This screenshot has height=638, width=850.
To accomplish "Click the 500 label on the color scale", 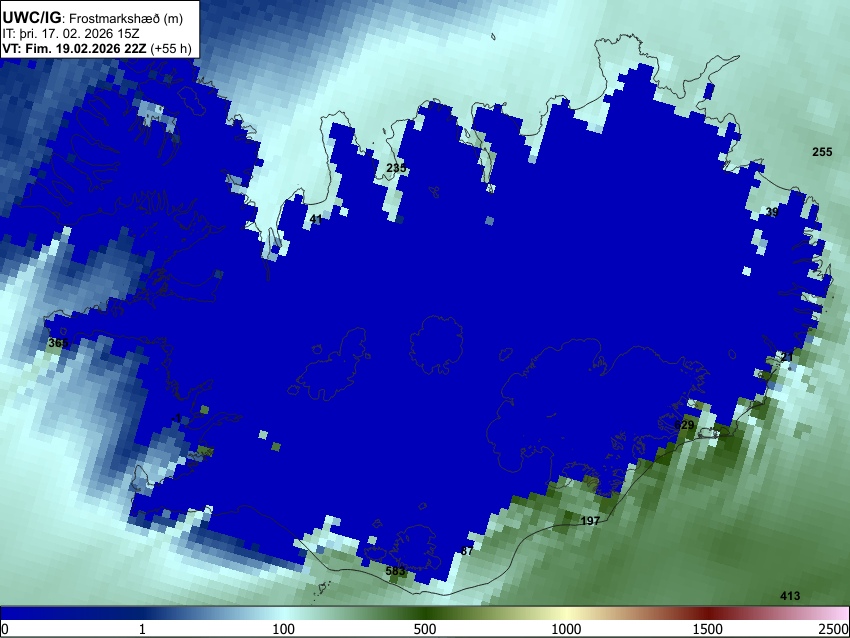I will tap(424, 629).
